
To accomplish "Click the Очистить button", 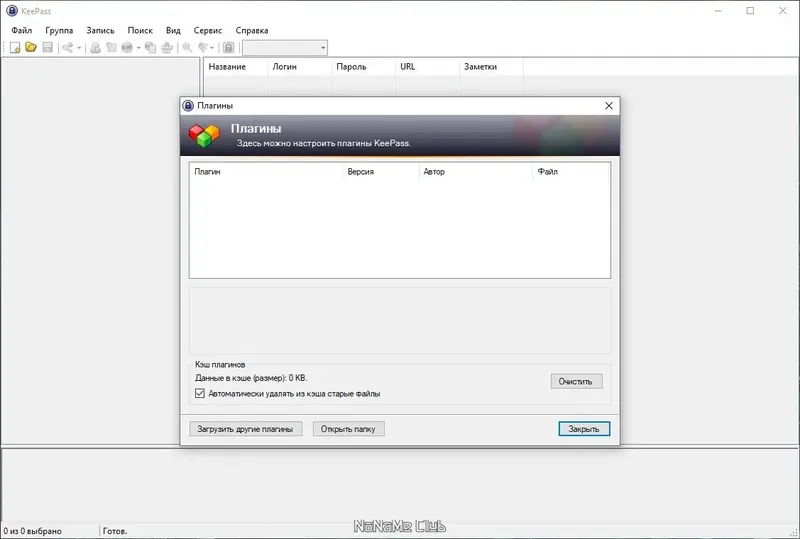I will [x=576, y=381].
